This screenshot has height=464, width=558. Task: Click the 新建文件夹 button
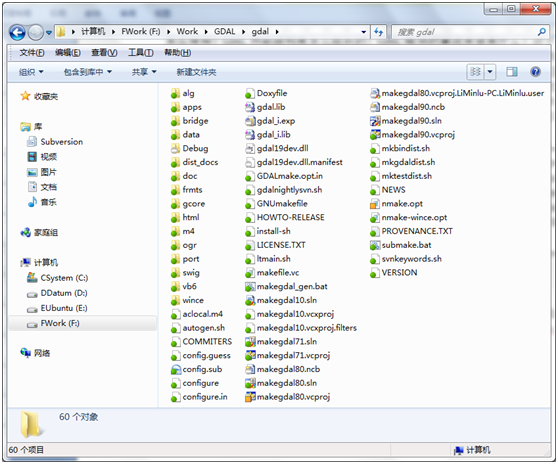click(196, 72)
